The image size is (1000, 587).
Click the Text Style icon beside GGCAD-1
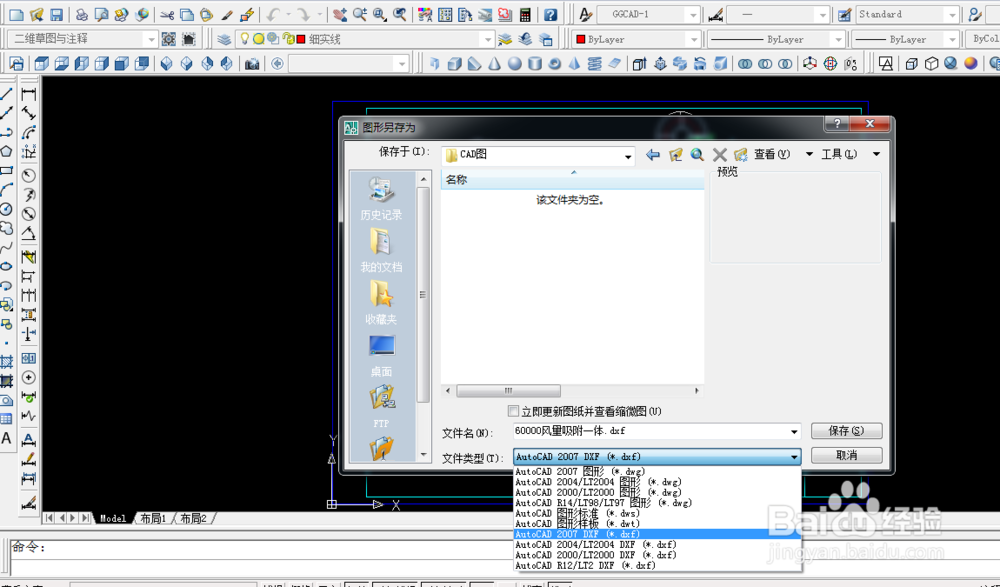click(585, 14)
